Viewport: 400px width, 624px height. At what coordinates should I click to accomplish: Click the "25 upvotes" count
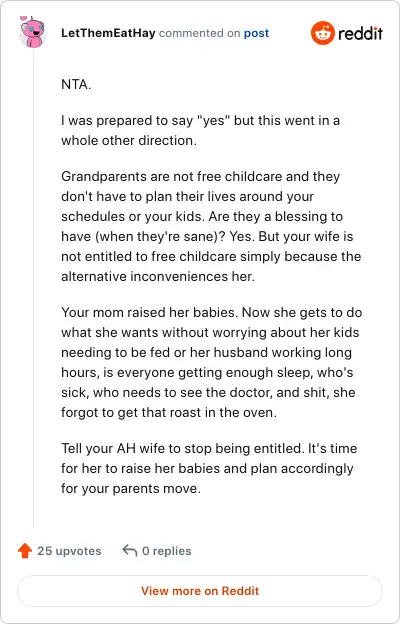(x=69, y=551)
